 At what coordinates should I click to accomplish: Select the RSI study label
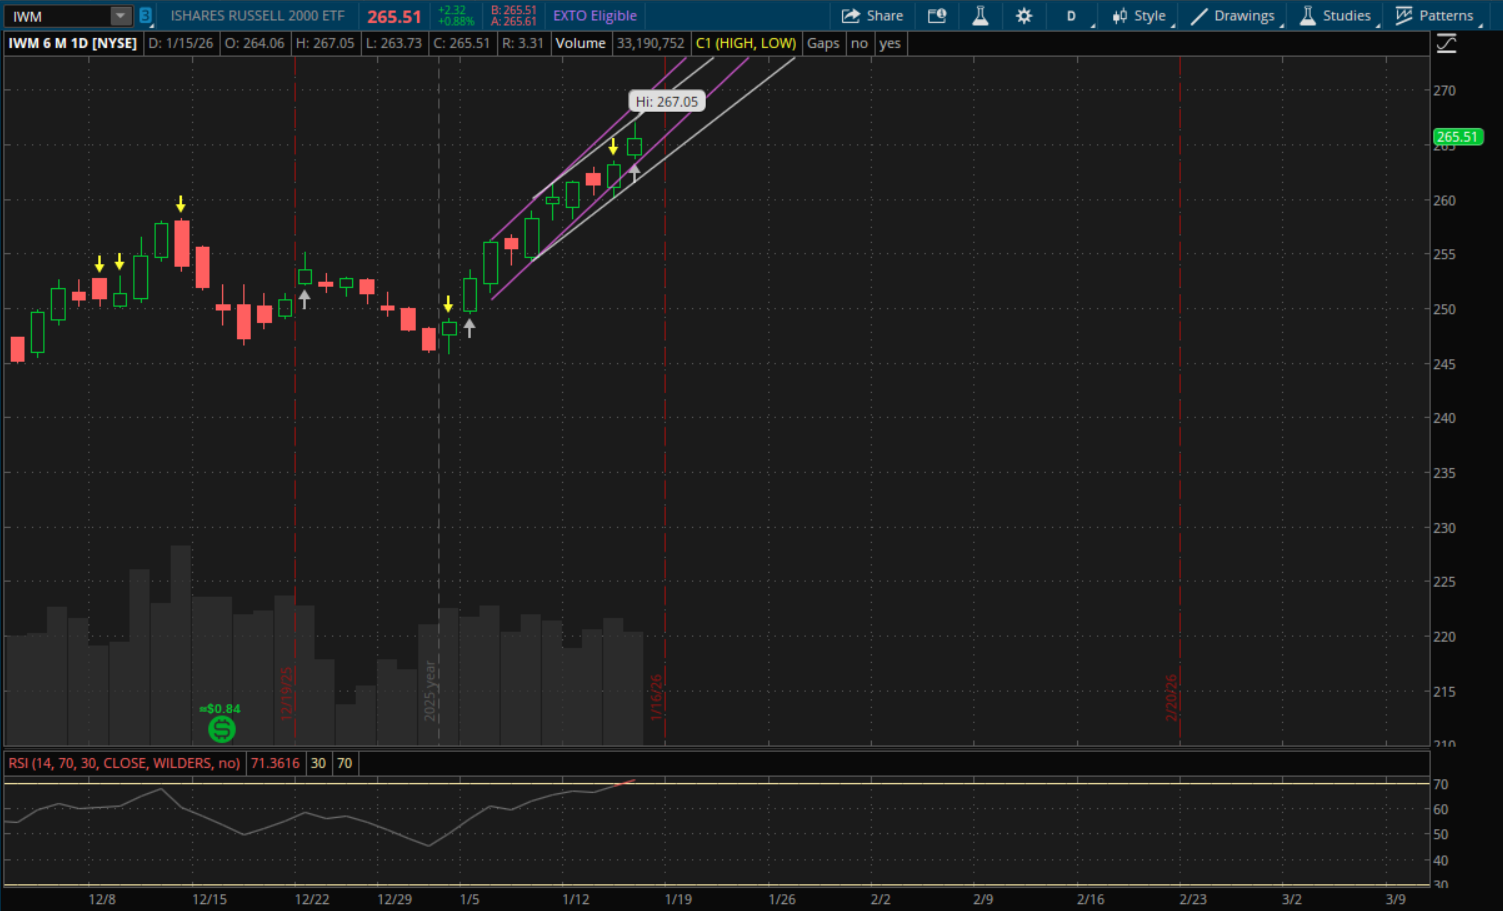[x=124, y=763]
